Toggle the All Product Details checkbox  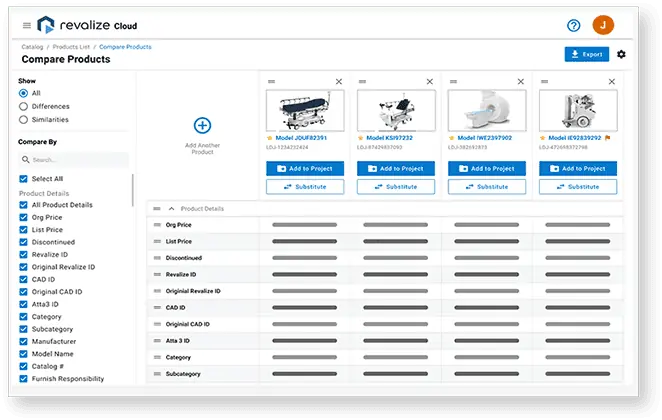23,205
